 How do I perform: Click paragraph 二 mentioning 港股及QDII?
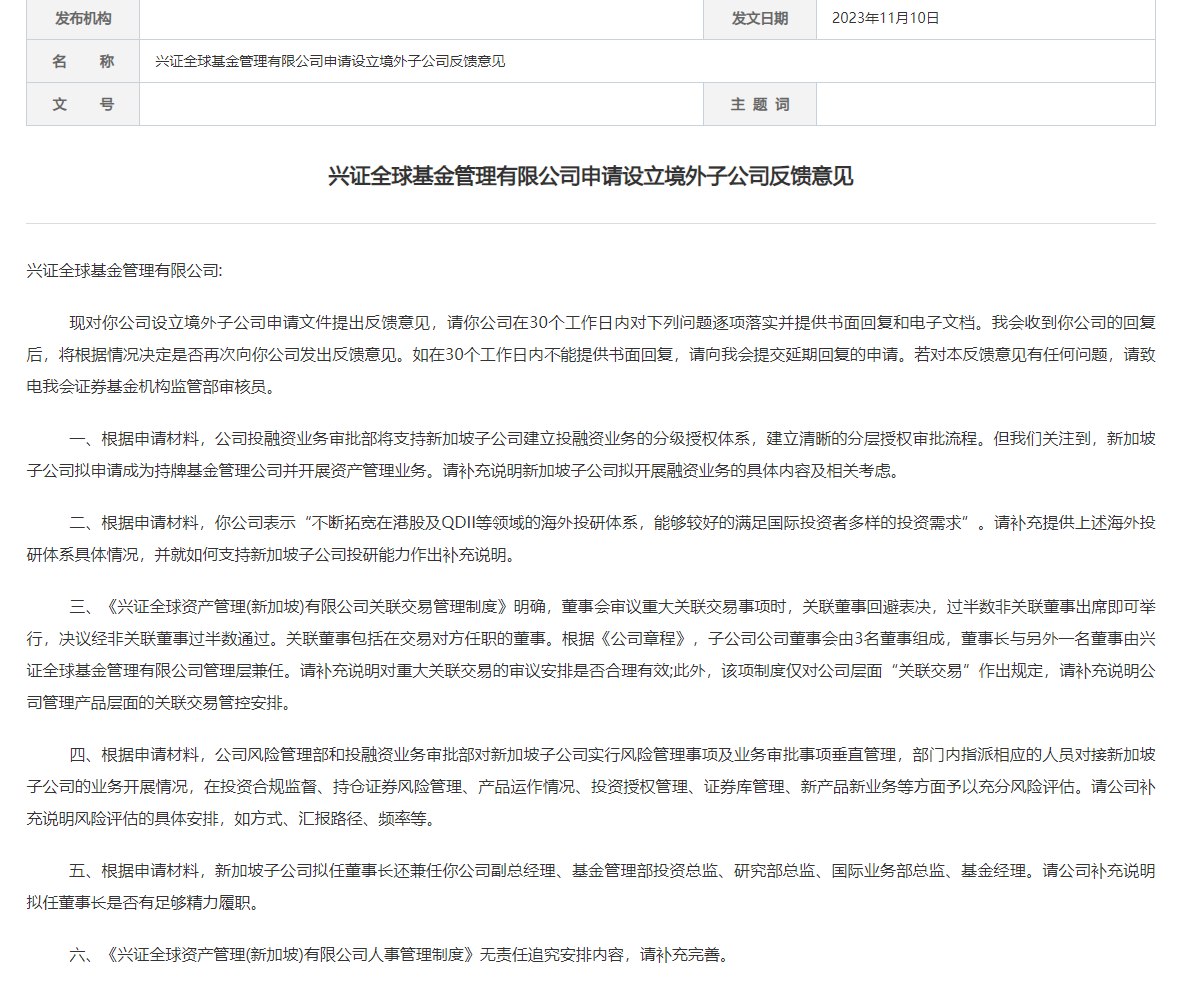coord(590,538)
